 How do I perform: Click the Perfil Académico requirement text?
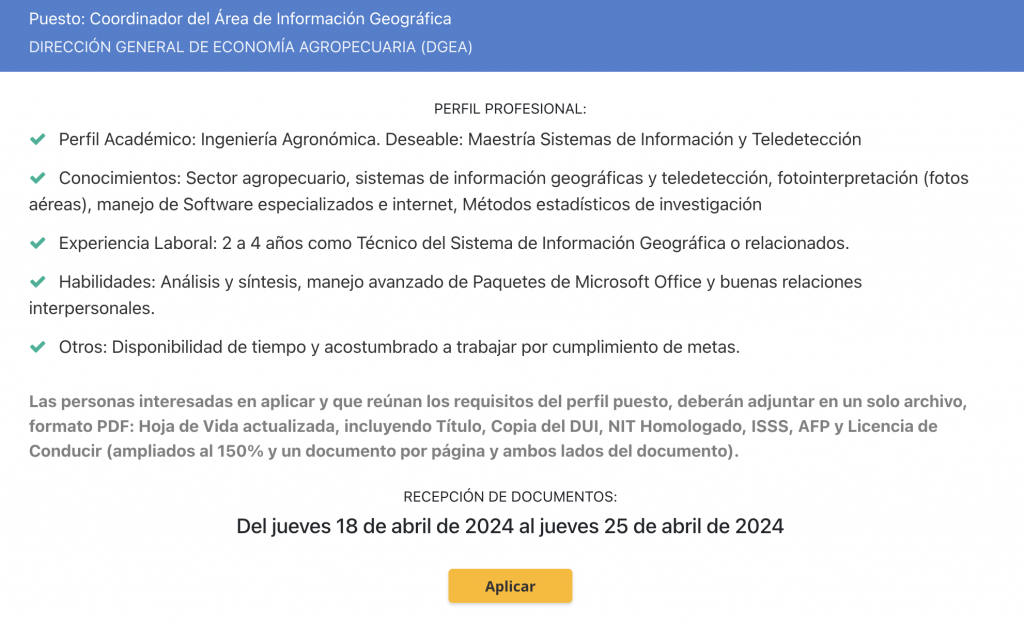coord(460,139)
